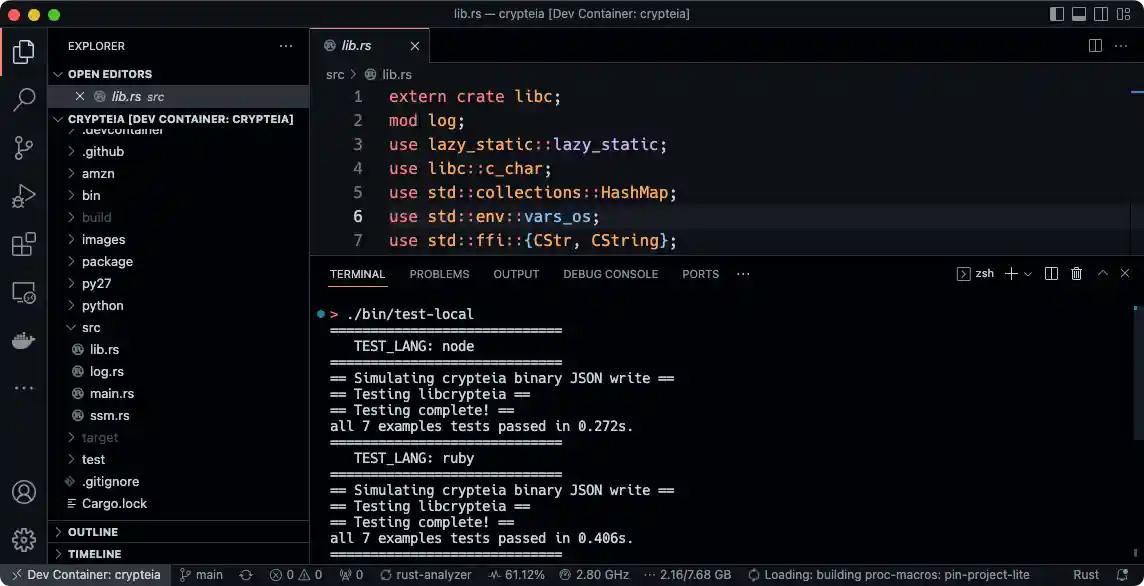Click the main branch indicator
Viewport: 1144px width, 586px height.
tap(203, 575)
